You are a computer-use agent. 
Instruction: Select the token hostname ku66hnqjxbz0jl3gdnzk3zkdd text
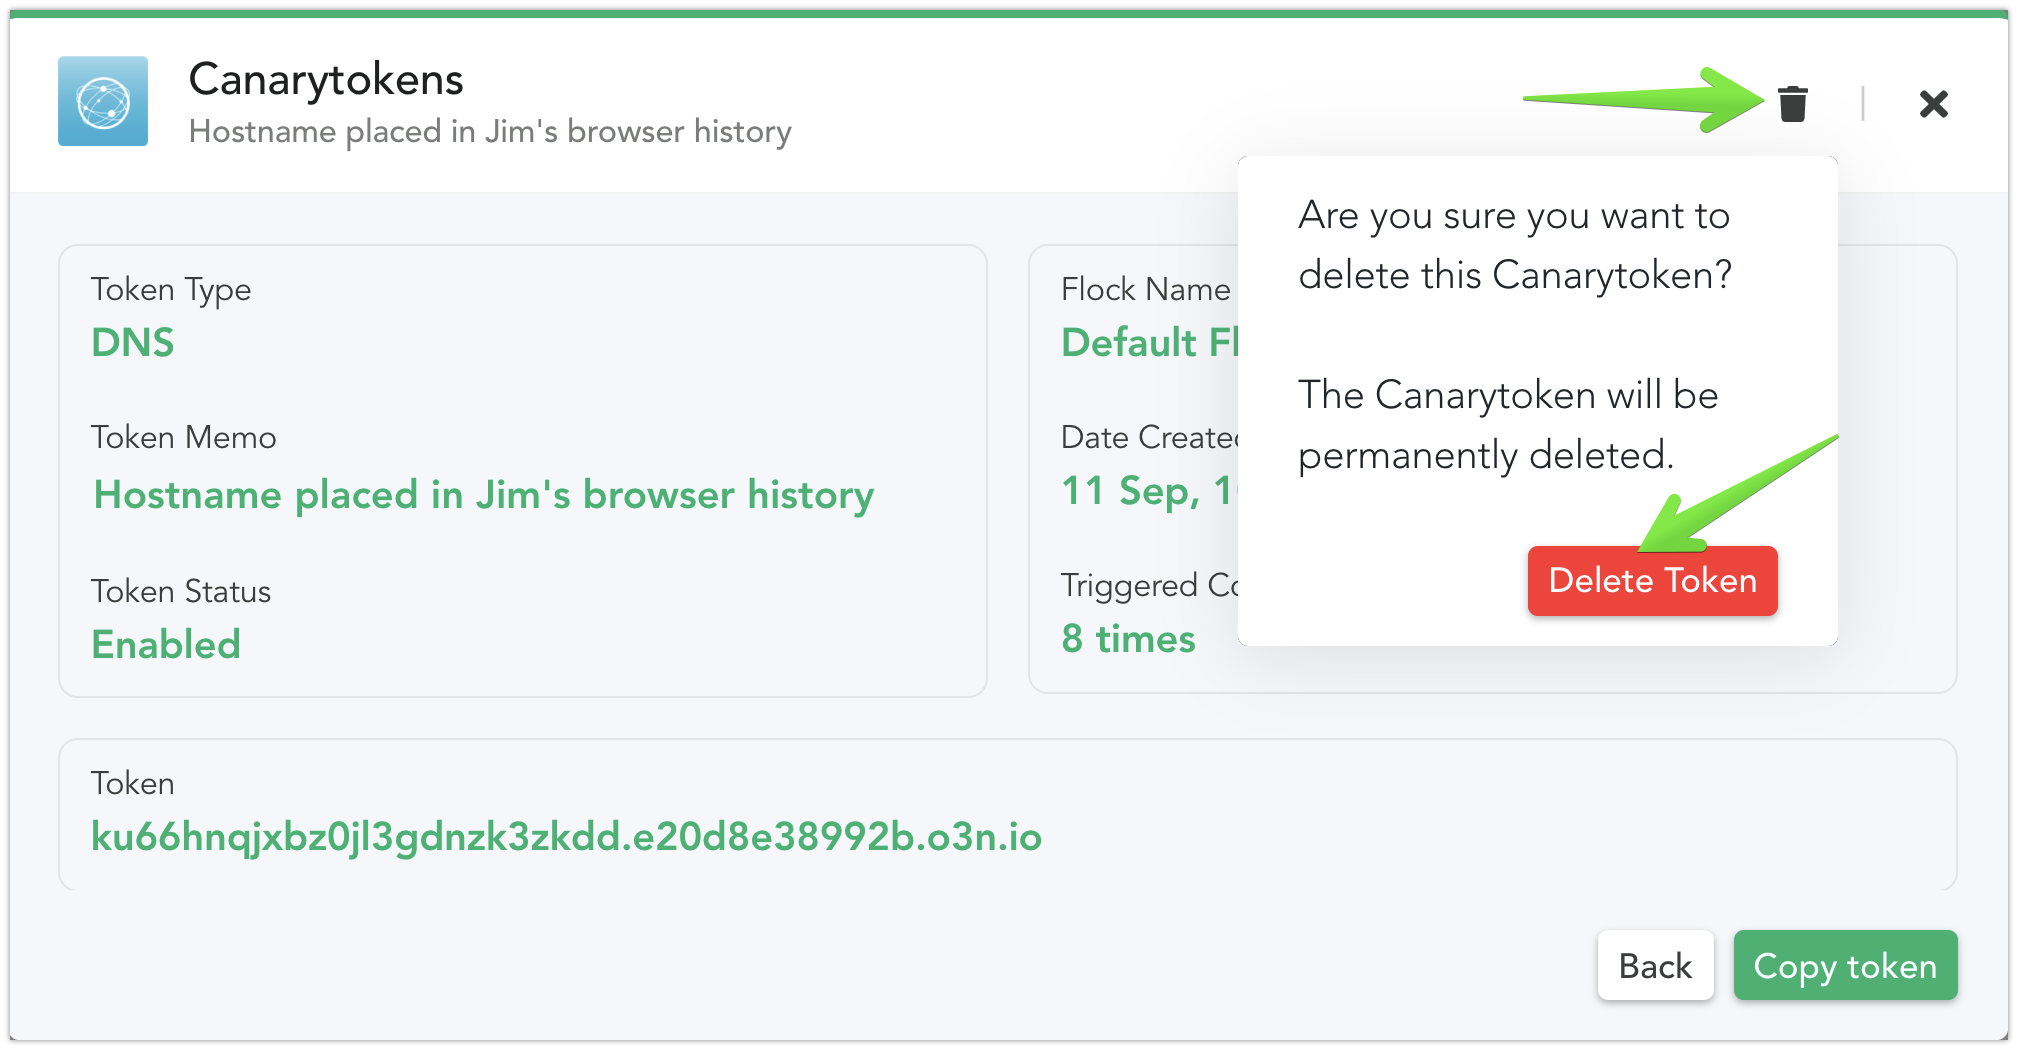click(x=566, y=837)
